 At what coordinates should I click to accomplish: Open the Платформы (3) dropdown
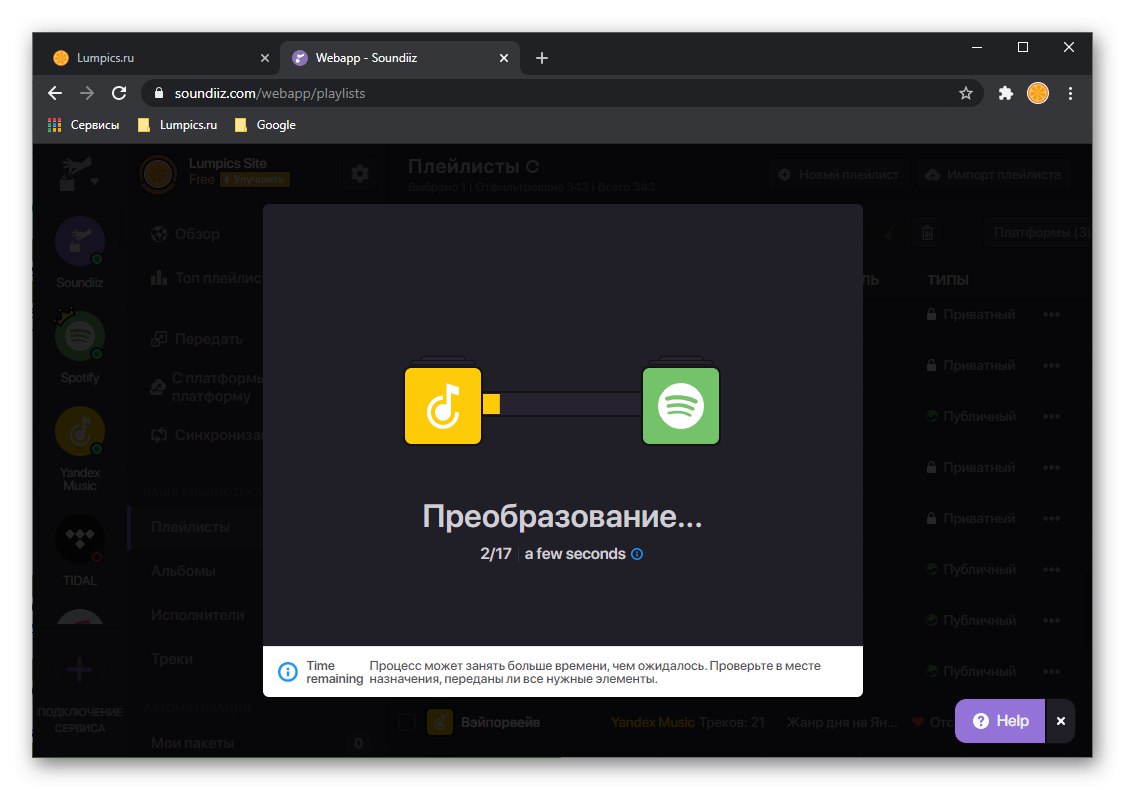tap(1040, 232)
